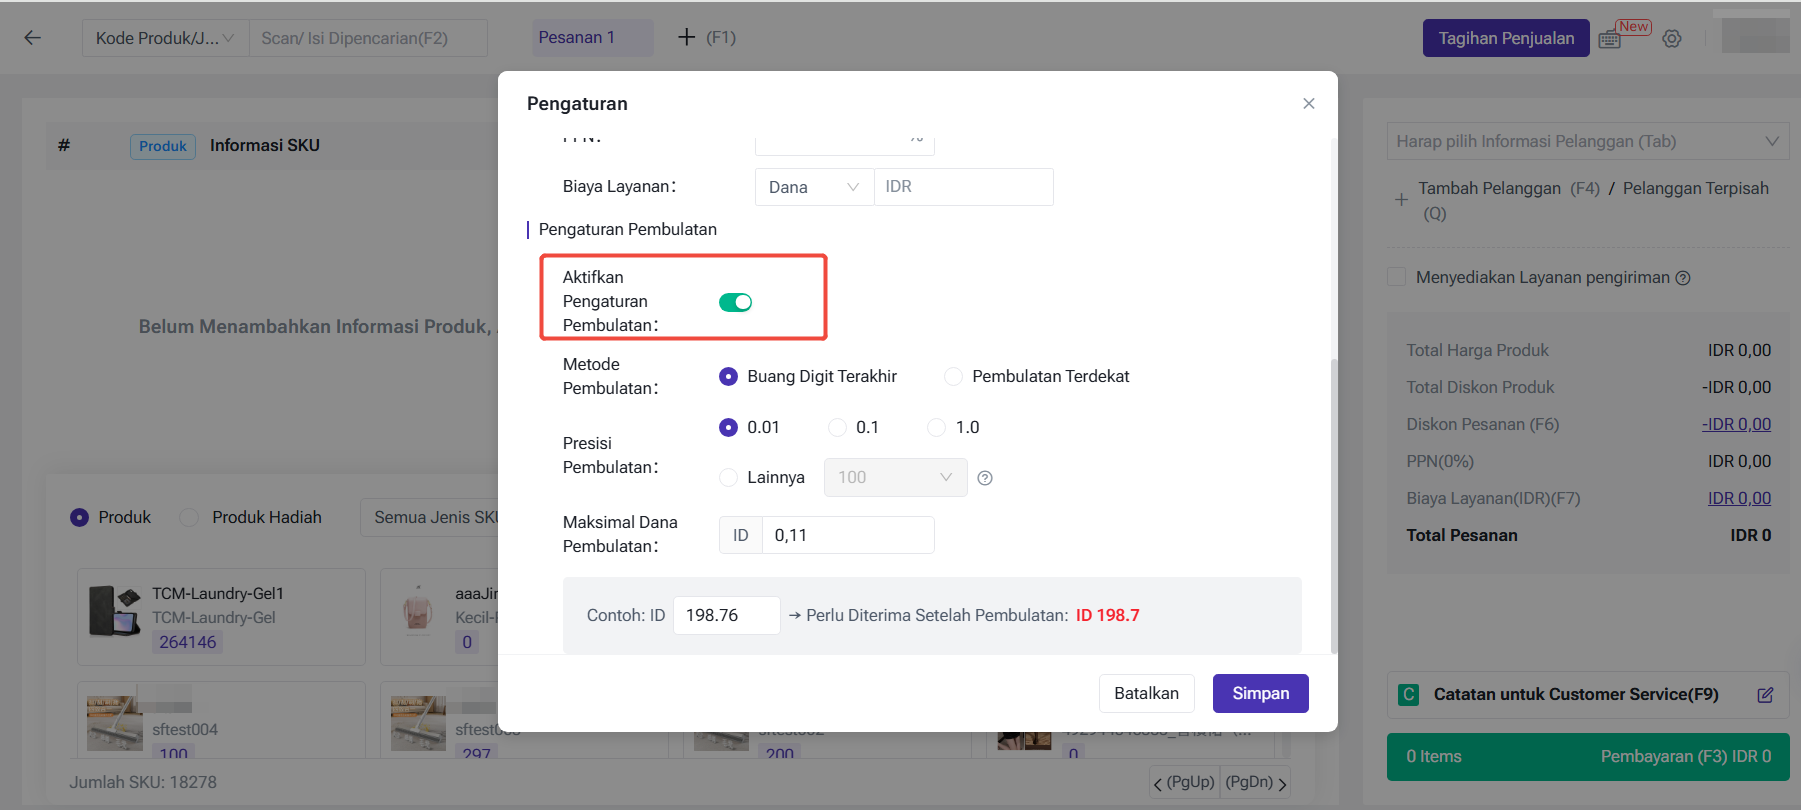This screenshot has height=810, width=1801.
Task: Select Pembulatan Terdekat radio option
Action: click(x=954, y=377)
